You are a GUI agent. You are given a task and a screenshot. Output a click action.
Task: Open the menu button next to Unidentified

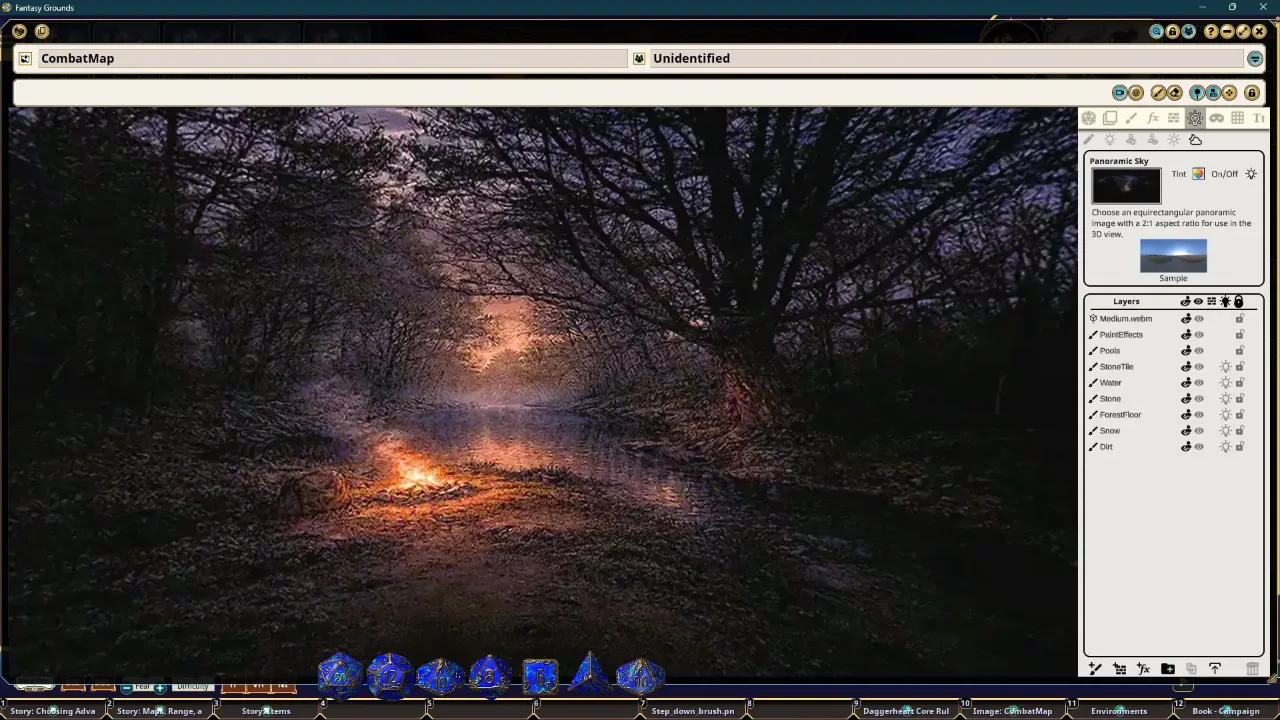pyautogui.click(x=1255, y=59)
